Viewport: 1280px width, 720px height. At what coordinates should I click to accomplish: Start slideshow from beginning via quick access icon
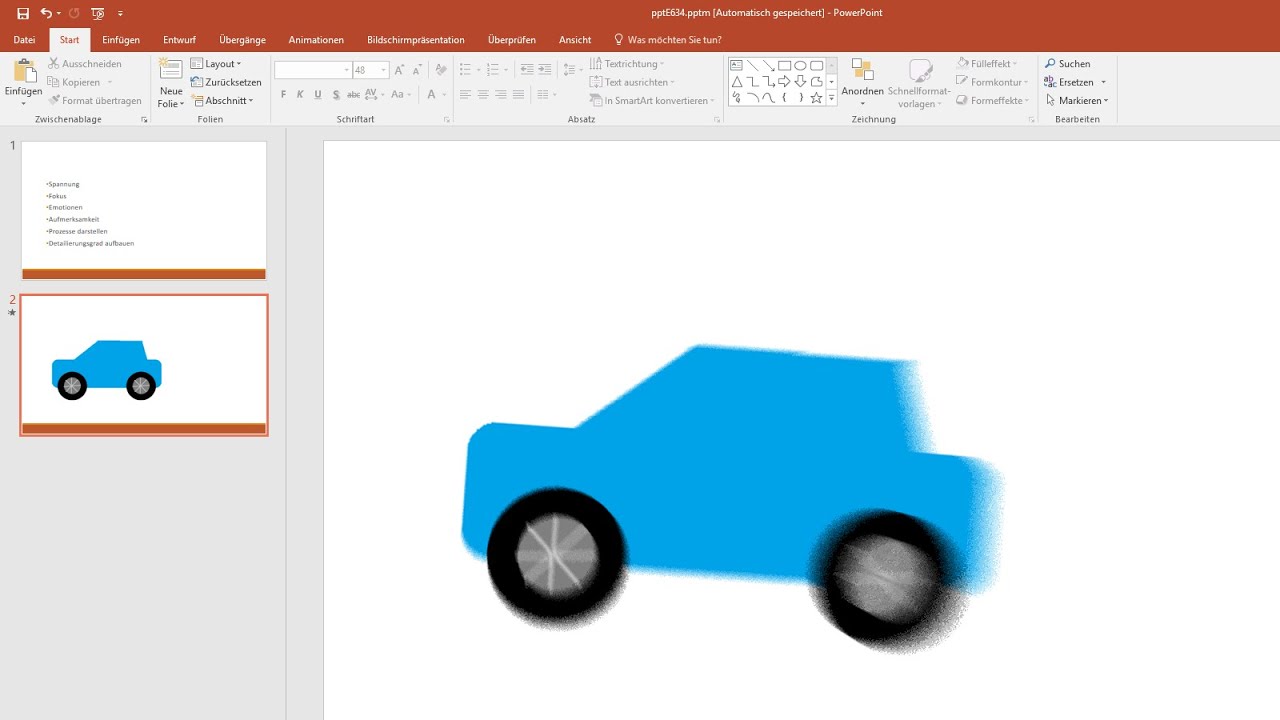coord(97,13)
